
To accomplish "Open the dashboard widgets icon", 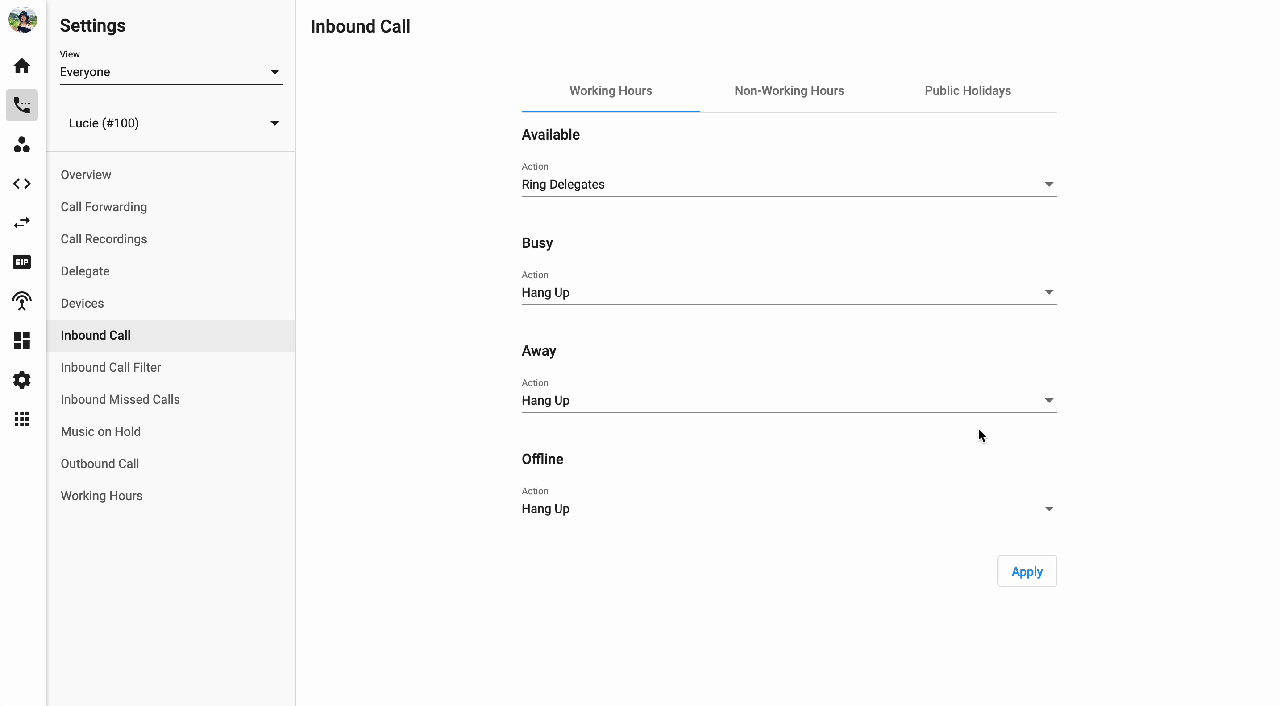I will point(22,341).
